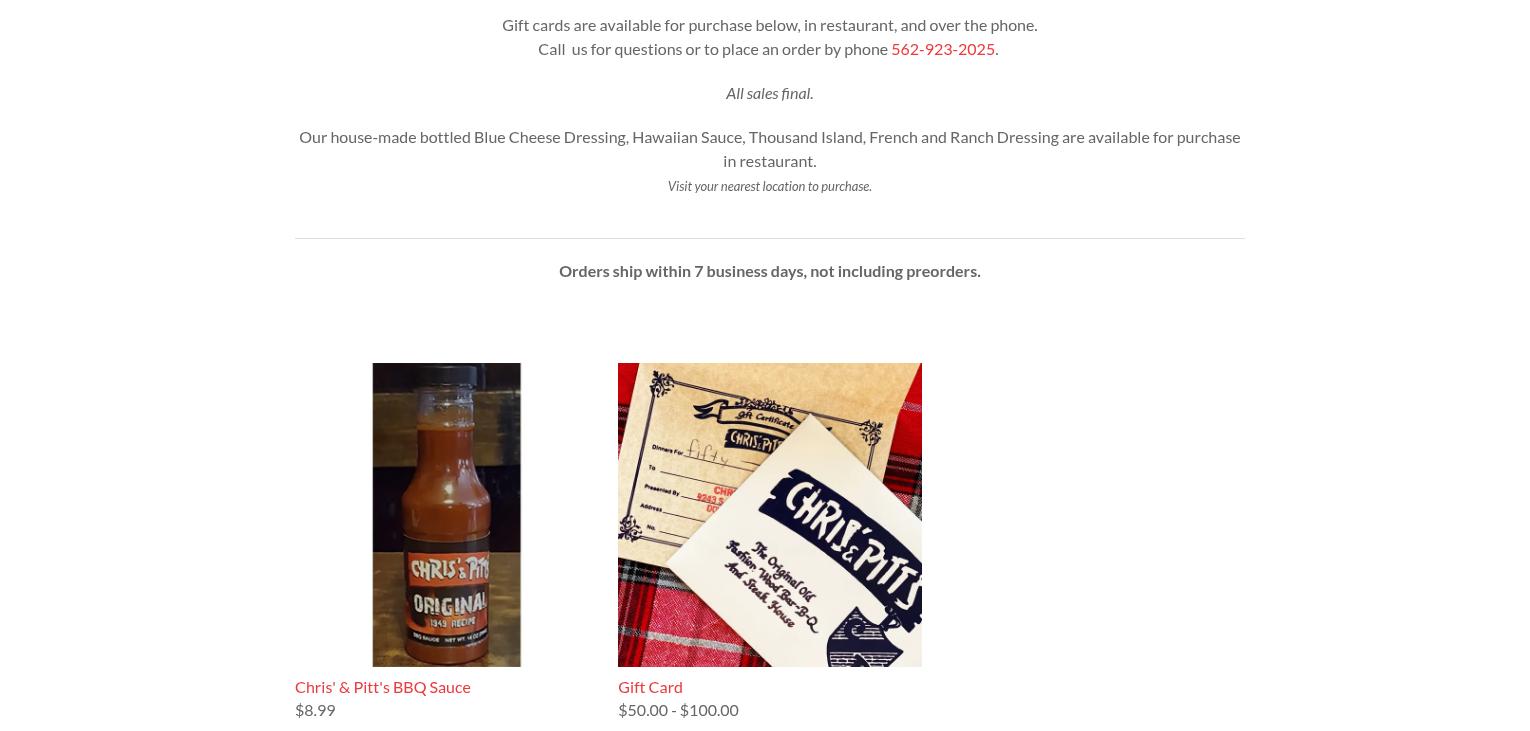Open the Gift Card product image
The height and width of the screenshot is (731, 1530).
770,515
